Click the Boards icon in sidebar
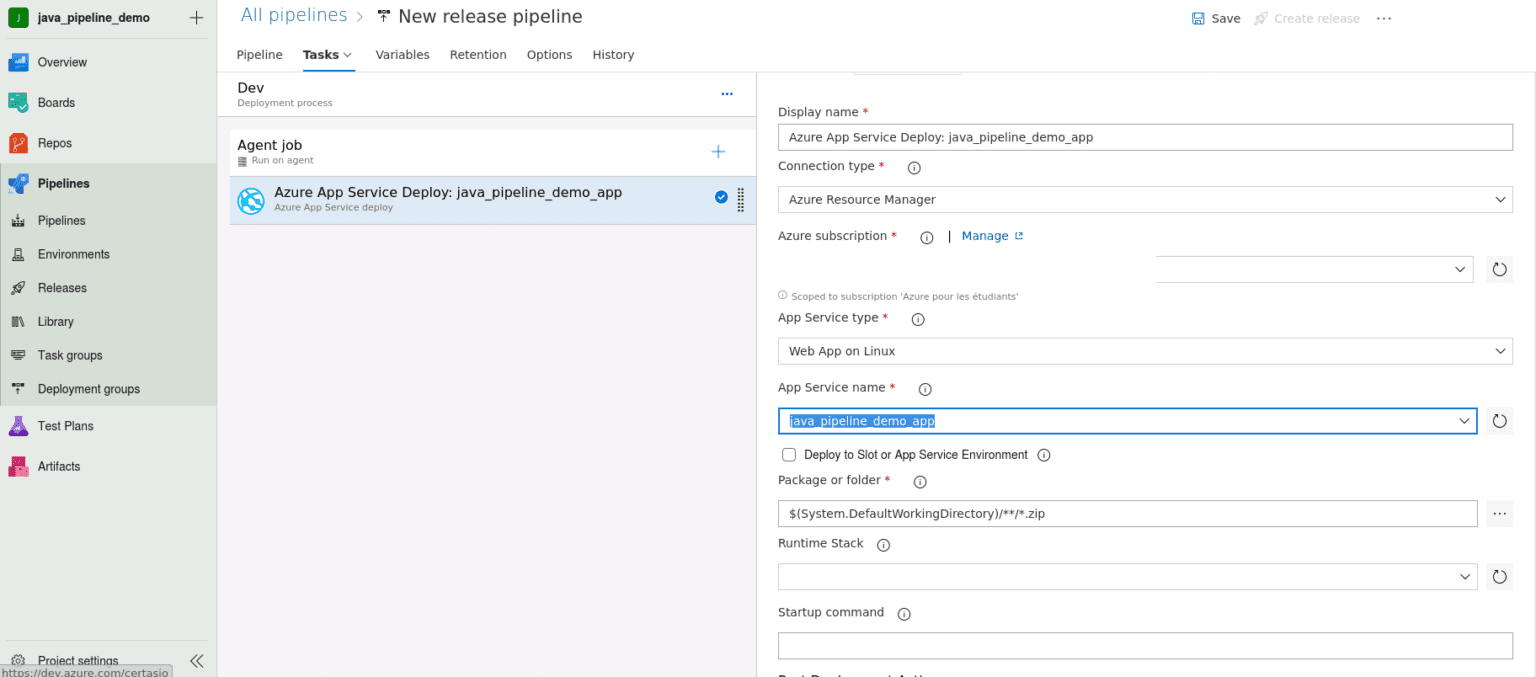1536x677 pixels. pyautogui.click(x=18, y=103)
